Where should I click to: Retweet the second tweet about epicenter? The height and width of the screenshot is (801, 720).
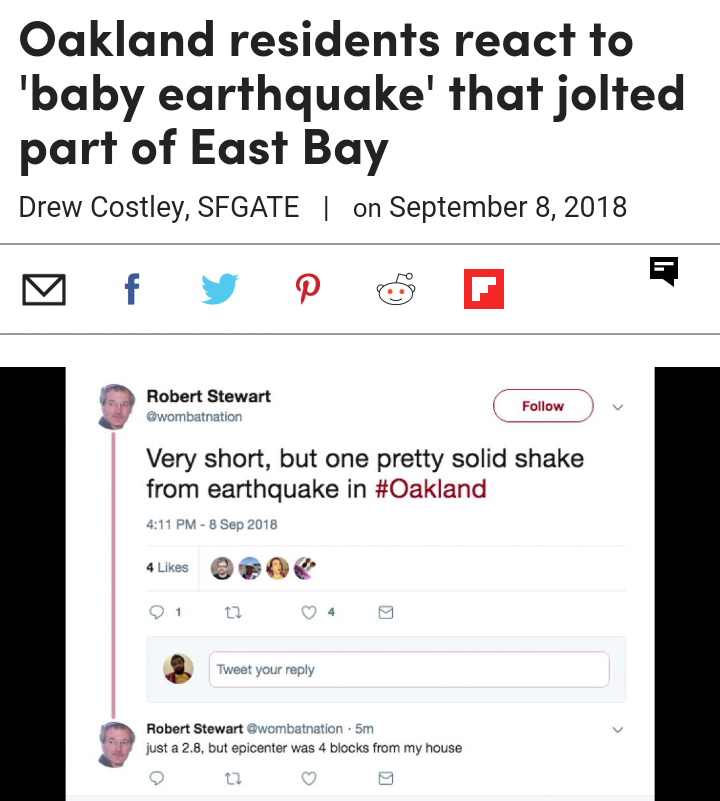[232, 777]
